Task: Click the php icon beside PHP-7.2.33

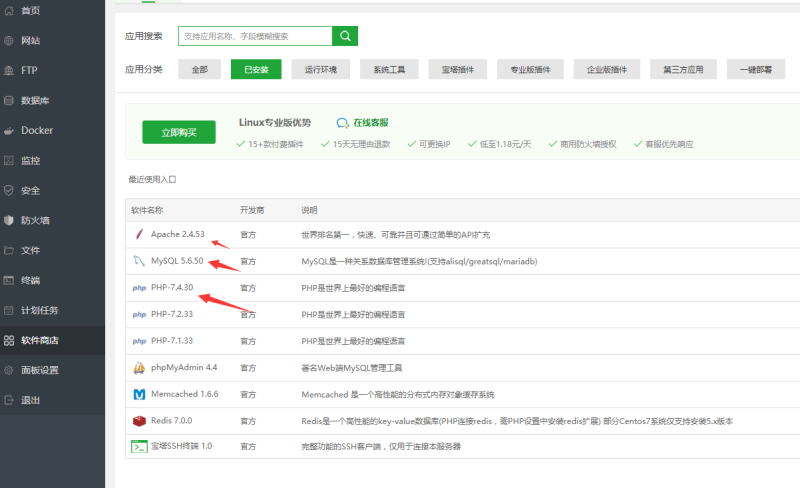Action: [x=139, y=314]
